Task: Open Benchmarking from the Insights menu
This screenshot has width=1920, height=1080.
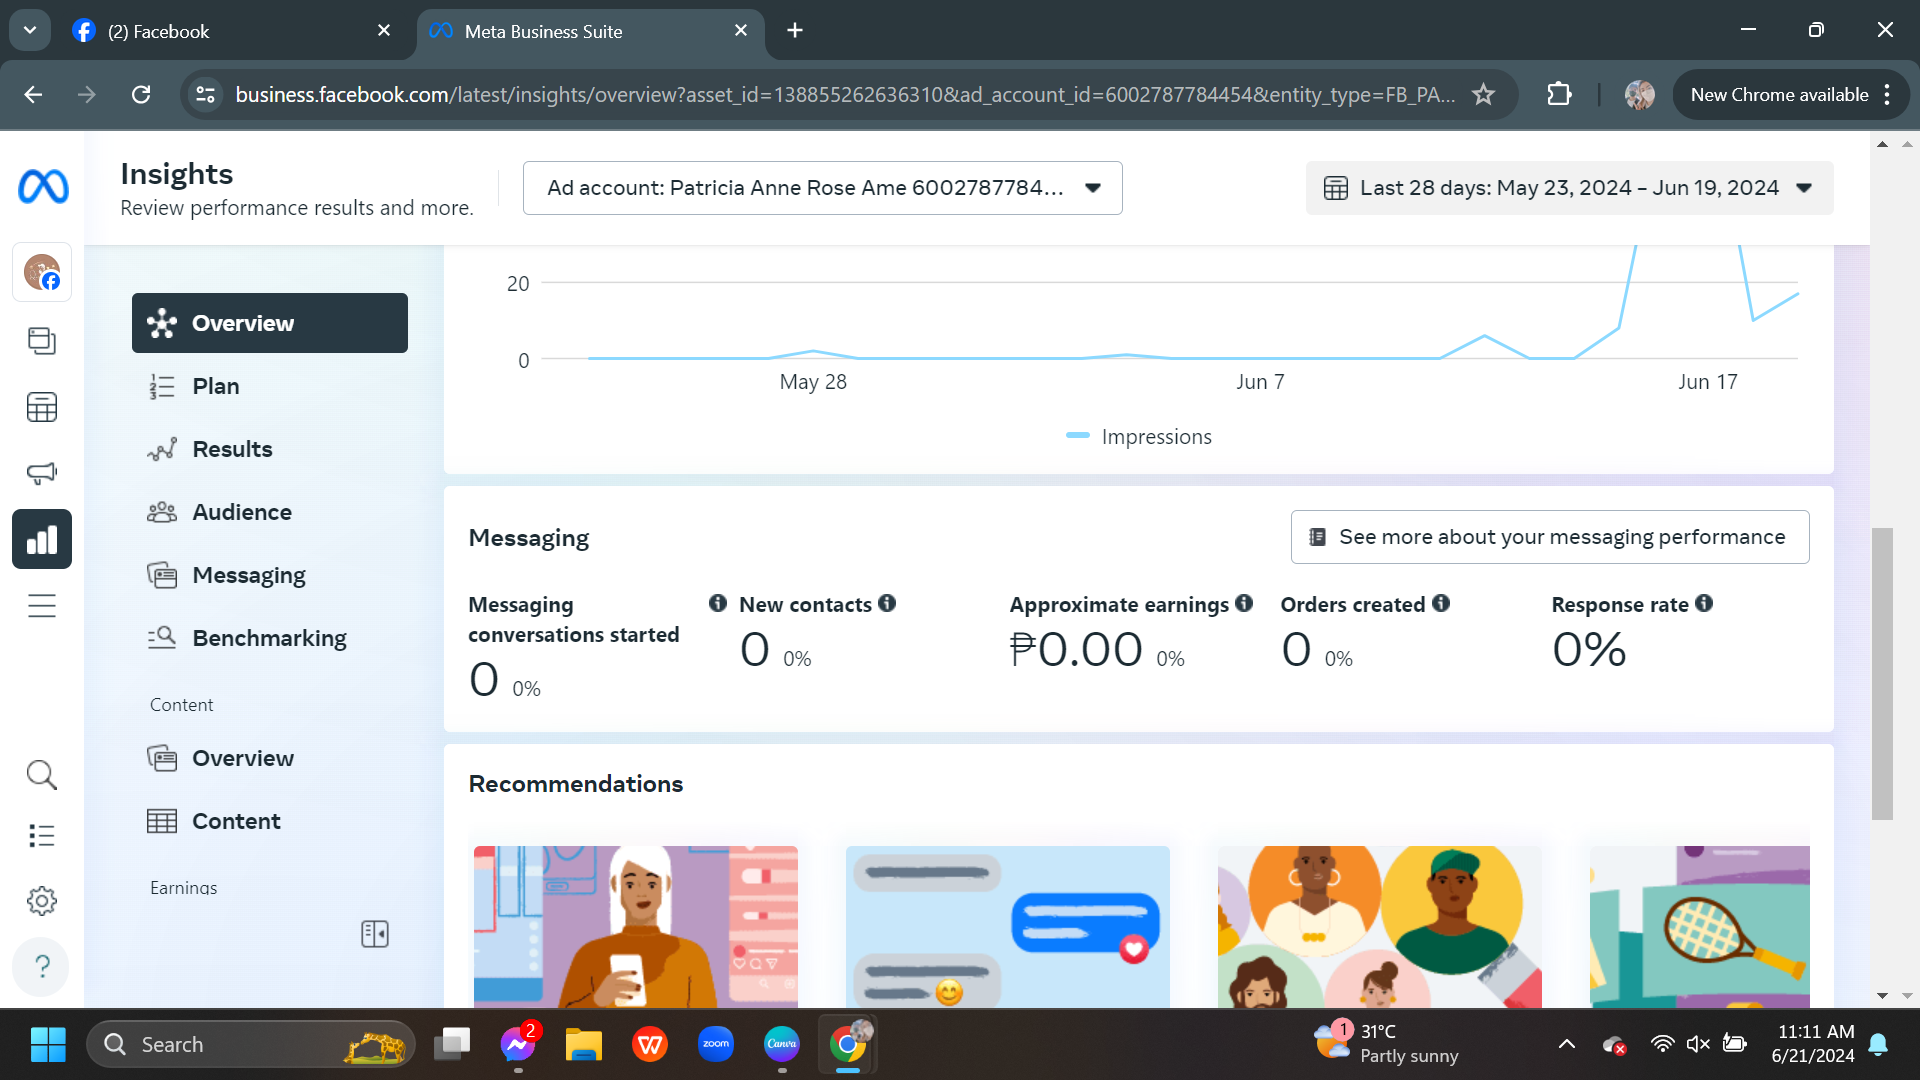Action: coord(269,638)
